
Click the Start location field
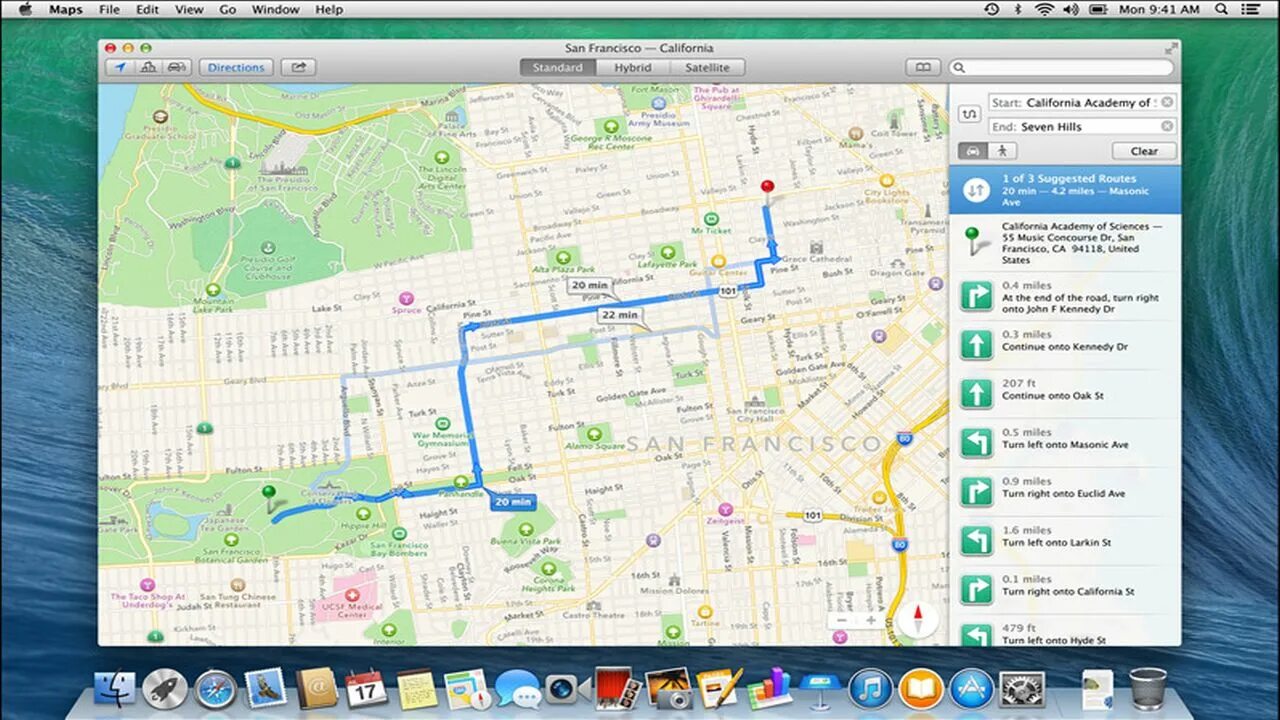coord(1082,102)
